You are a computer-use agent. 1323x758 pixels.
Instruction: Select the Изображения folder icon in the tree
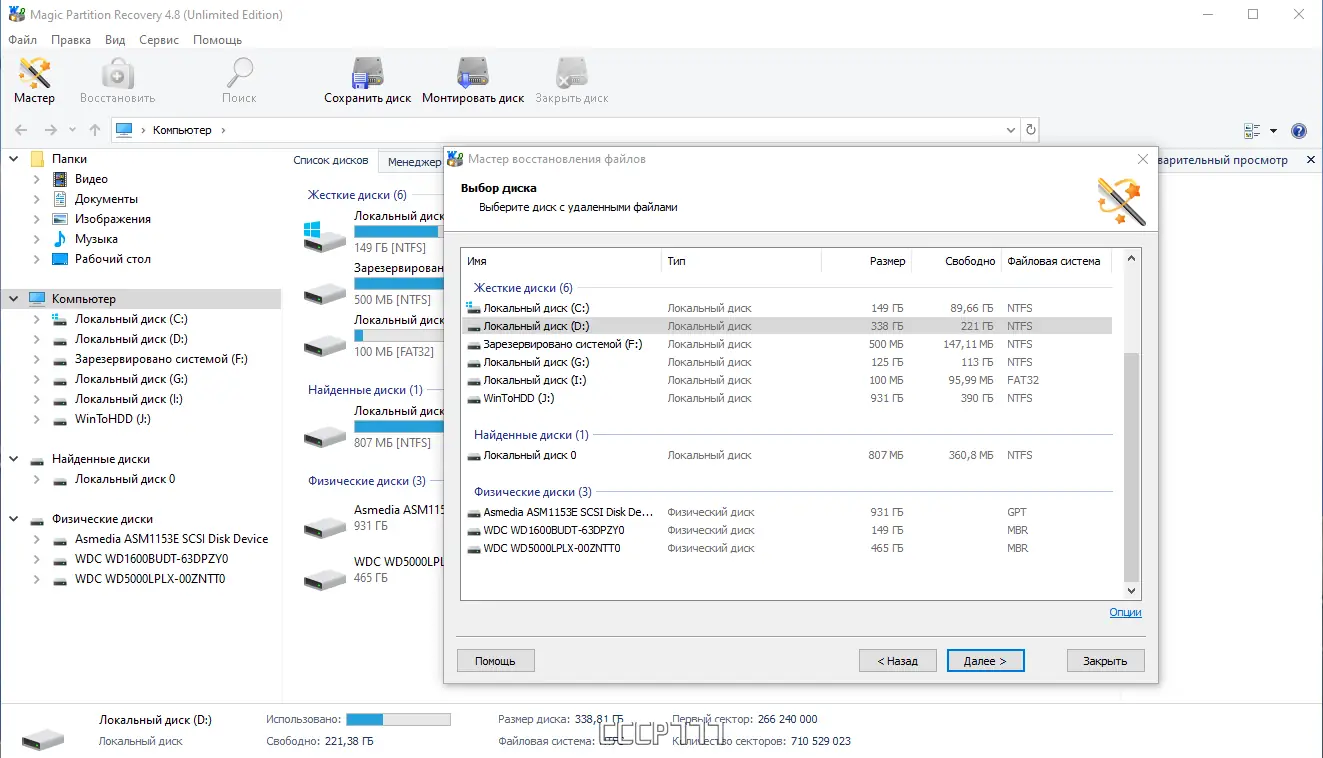60,219
